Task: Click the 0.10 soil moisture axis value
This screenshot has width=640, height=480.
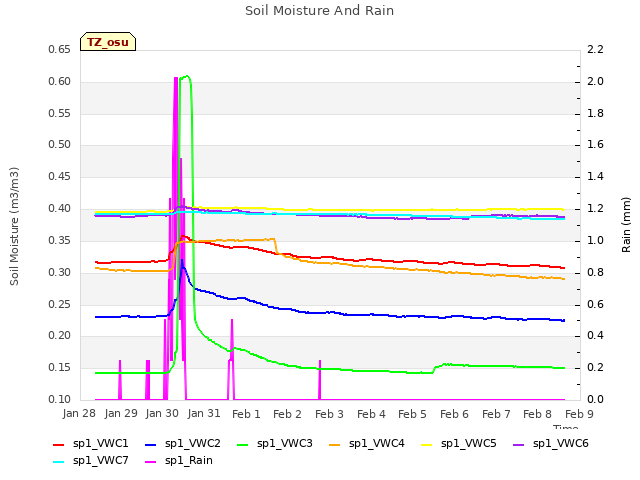Action: click(x=60, y=399)
